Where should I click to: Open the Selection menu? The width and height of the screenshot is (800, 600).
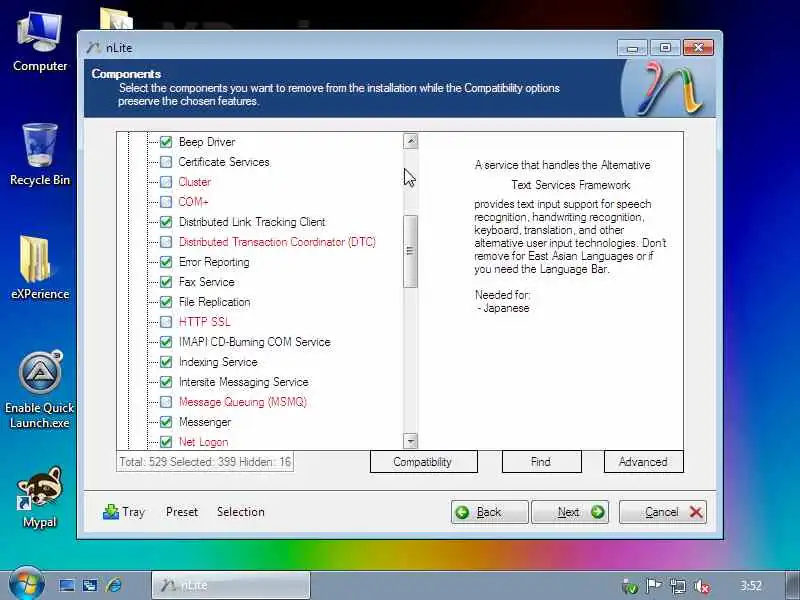point(240,512)
